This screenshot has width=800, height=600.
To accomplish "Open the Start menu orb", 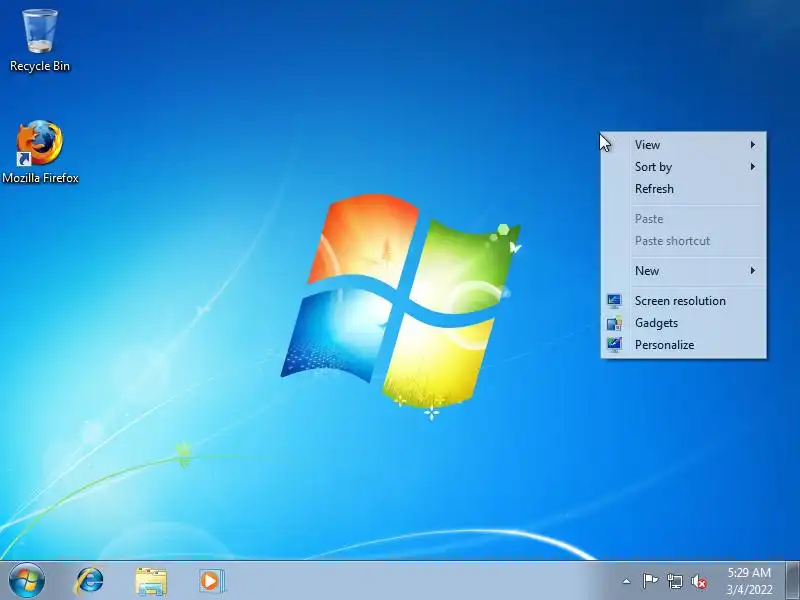I will (26, 581).
